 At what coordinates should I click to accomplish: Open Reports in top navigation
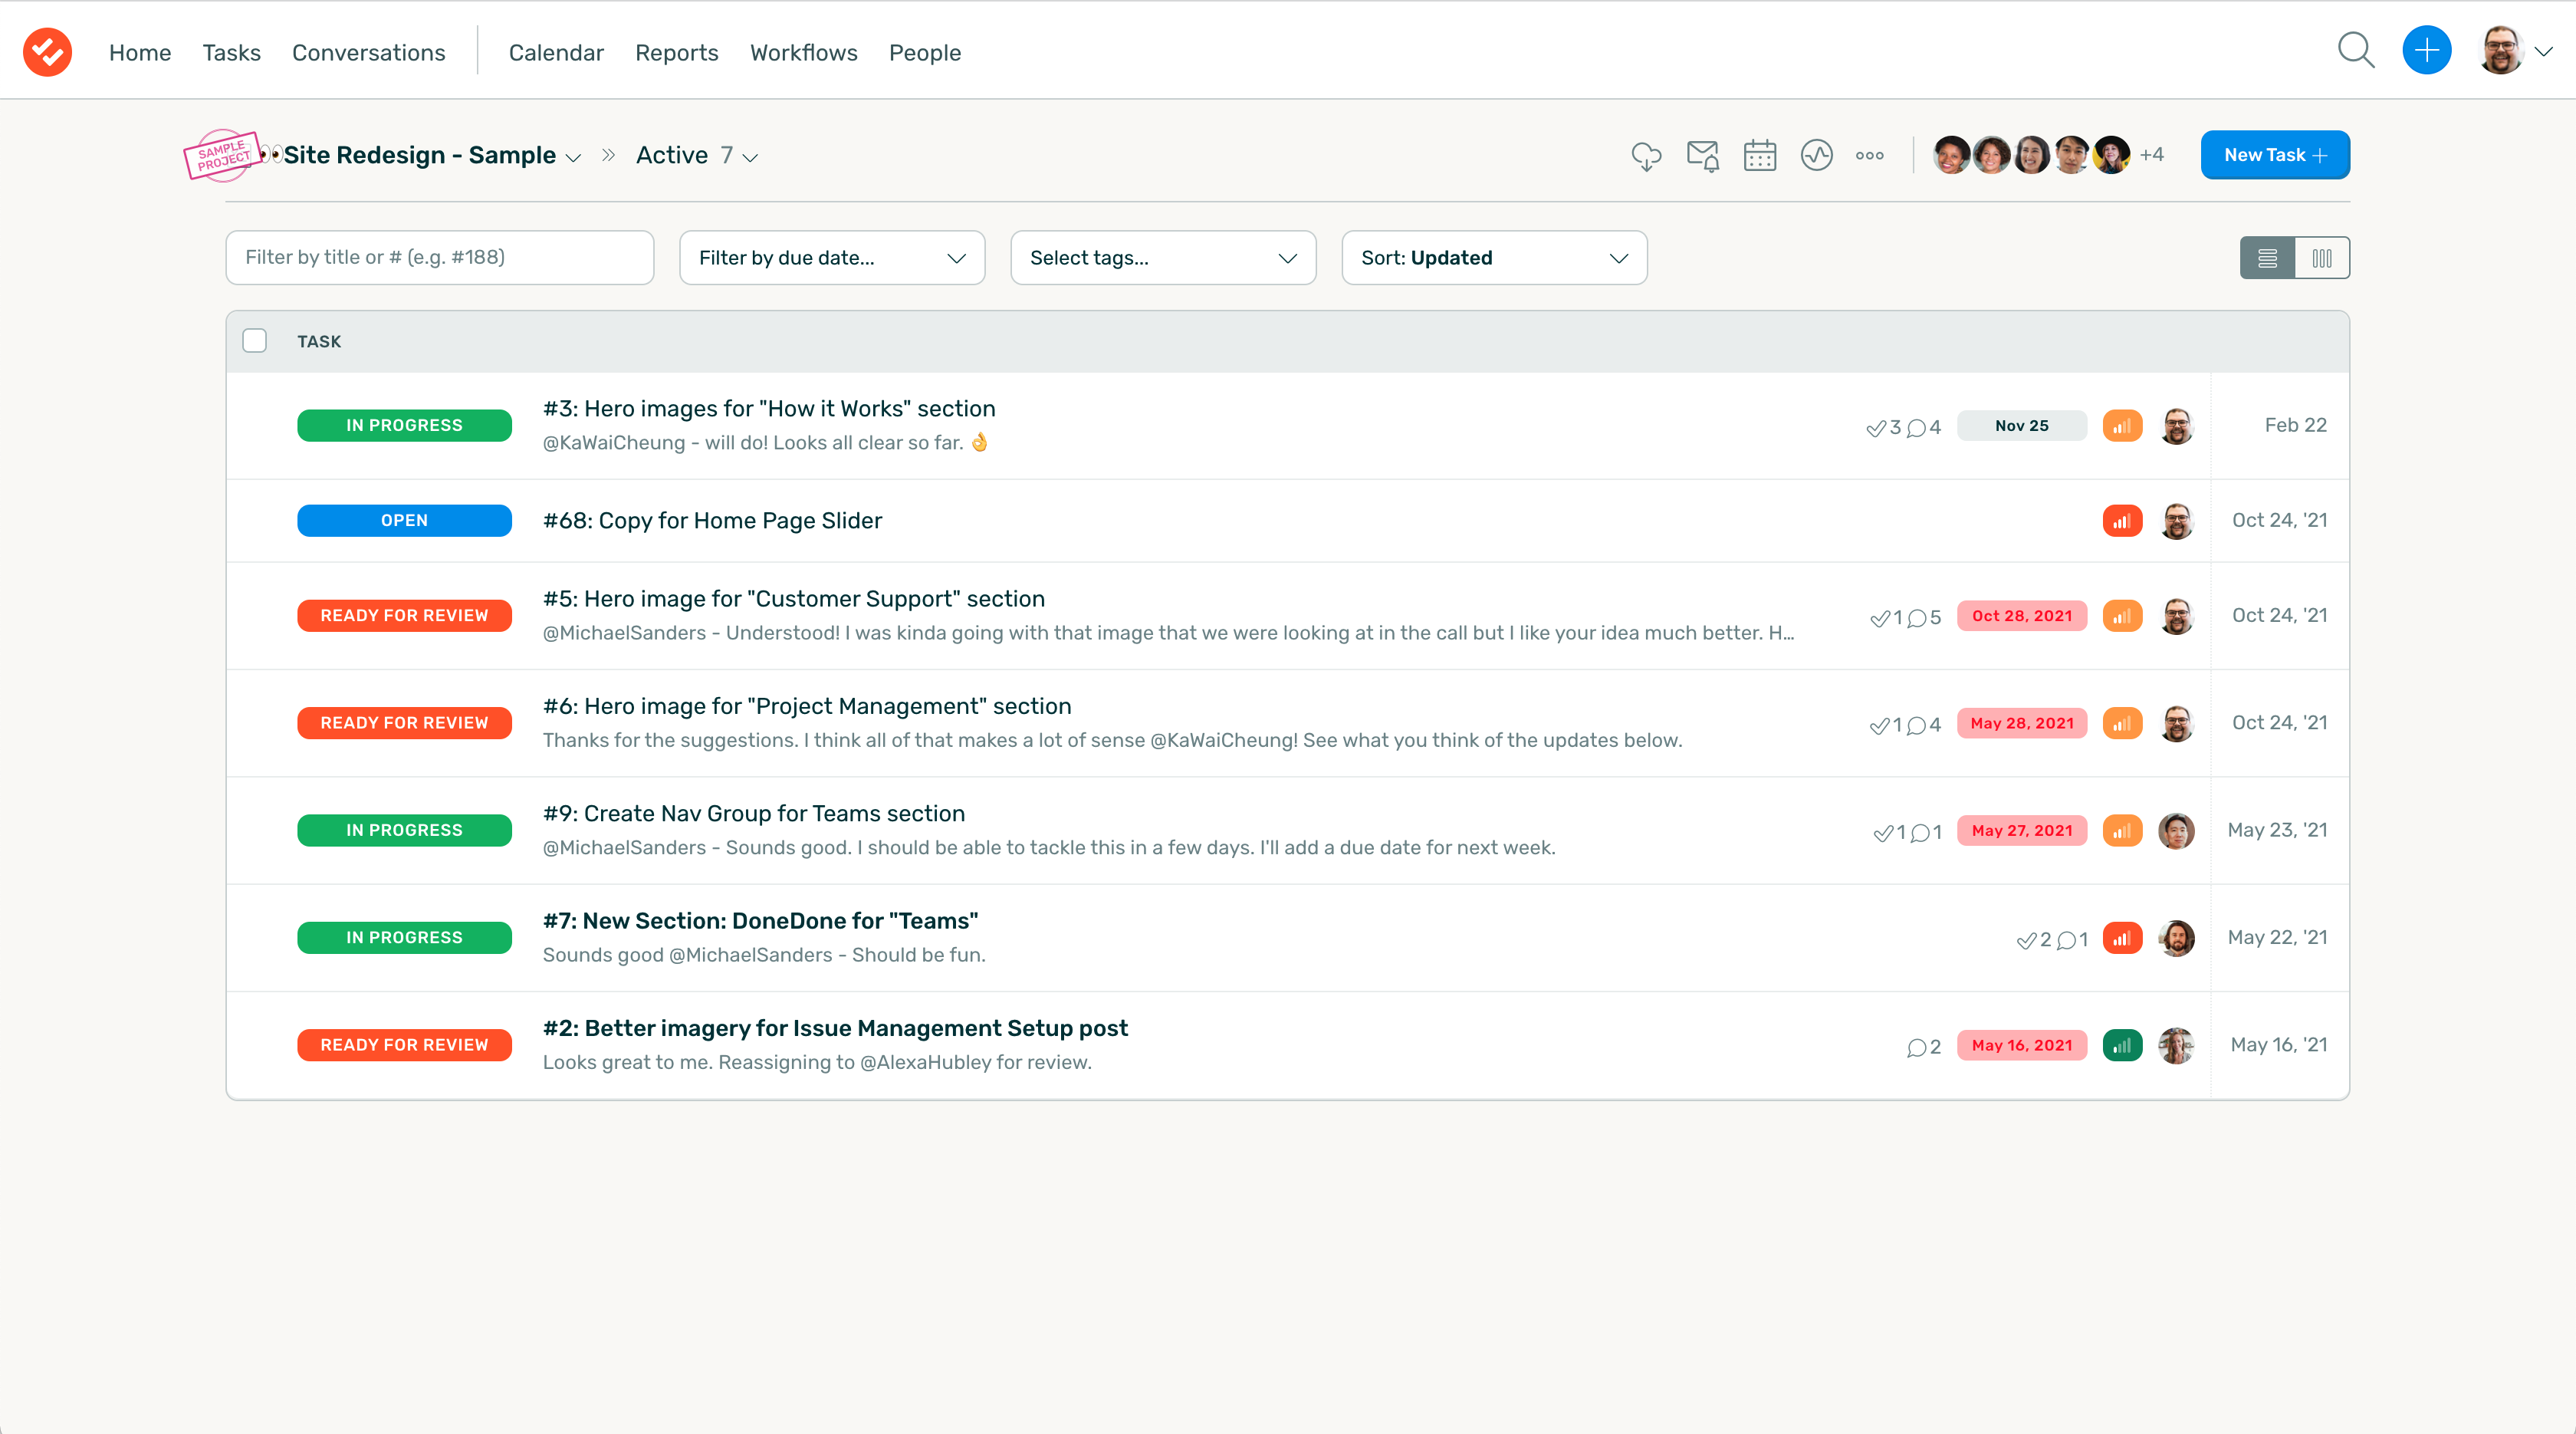(676, 53)
